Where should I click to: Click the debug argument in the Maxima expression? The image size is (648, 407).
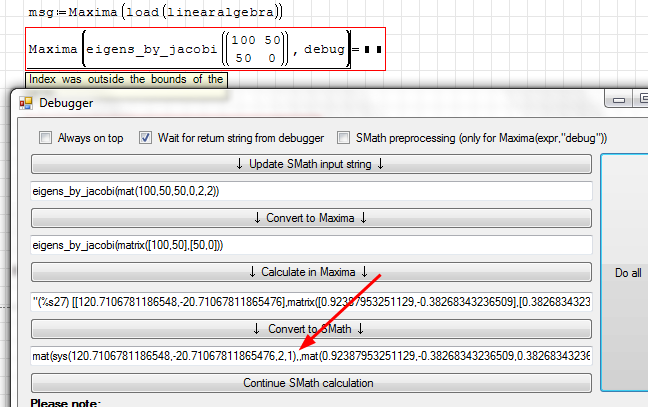pos(321,48)
